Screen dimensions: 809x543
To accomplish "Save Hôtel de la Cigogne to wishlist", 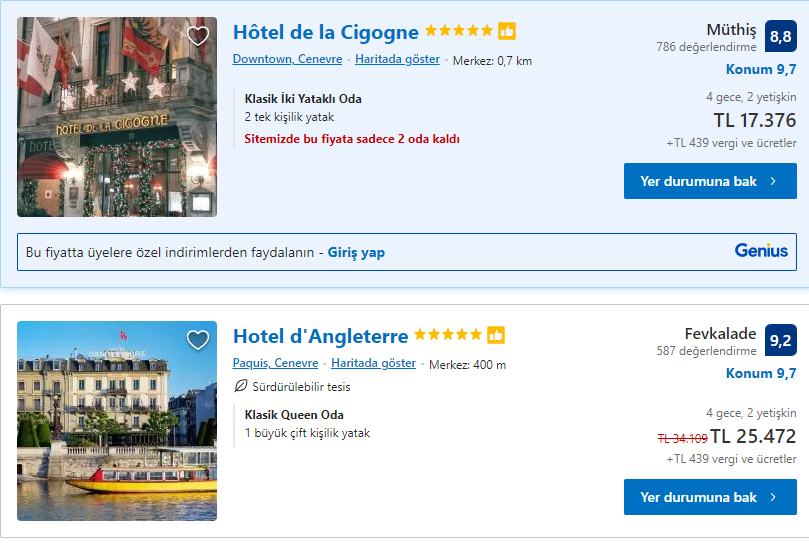I will [198, 36].
